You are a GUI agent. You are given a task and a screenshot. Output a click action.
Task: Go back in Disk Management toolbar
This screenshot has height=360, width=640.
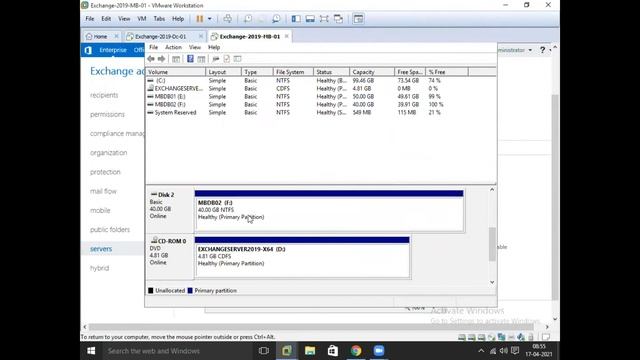pyautogui.click(x=151, y=59)
